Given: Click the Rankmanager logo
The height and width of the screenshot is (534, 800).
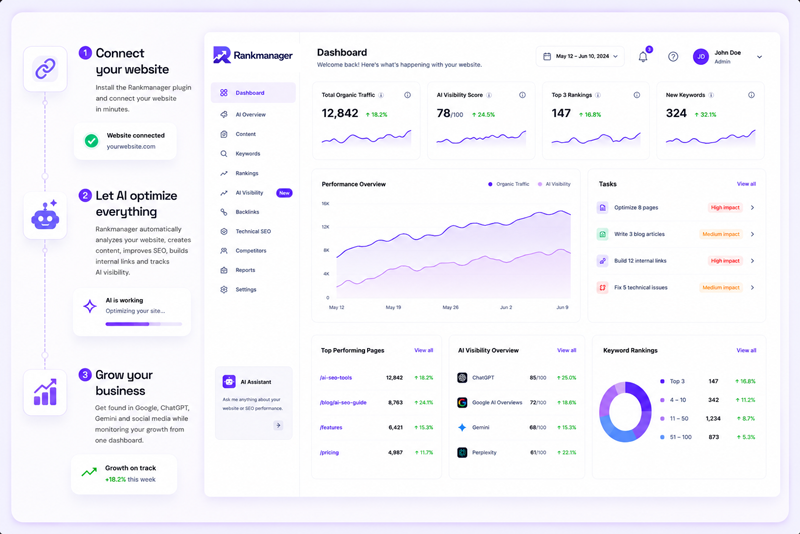Looking at the screenshot, I should pyautogui.click(x=253, y=55).
